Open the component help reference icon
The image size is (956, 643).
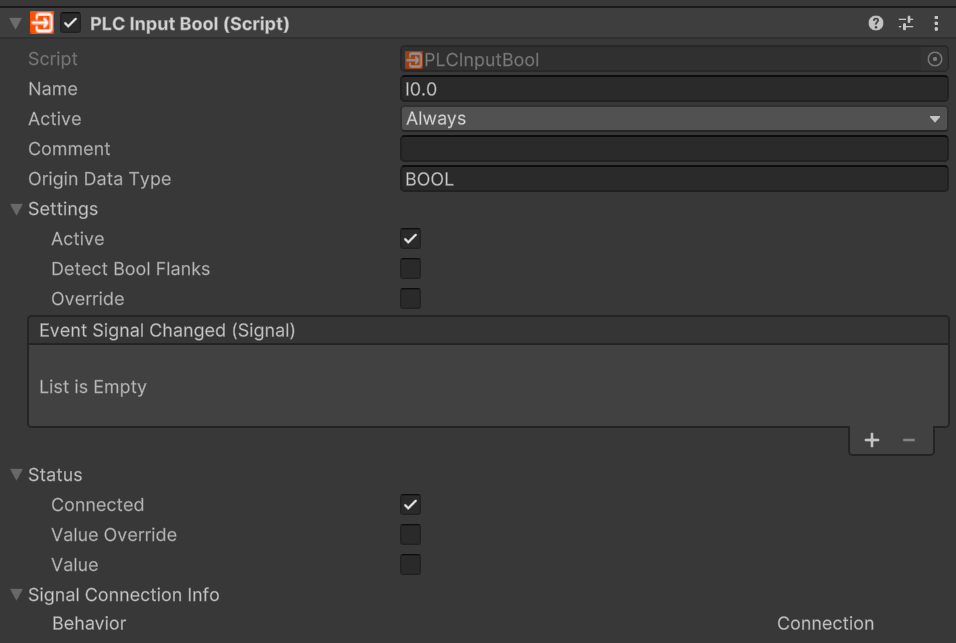[x=876, y=23]
